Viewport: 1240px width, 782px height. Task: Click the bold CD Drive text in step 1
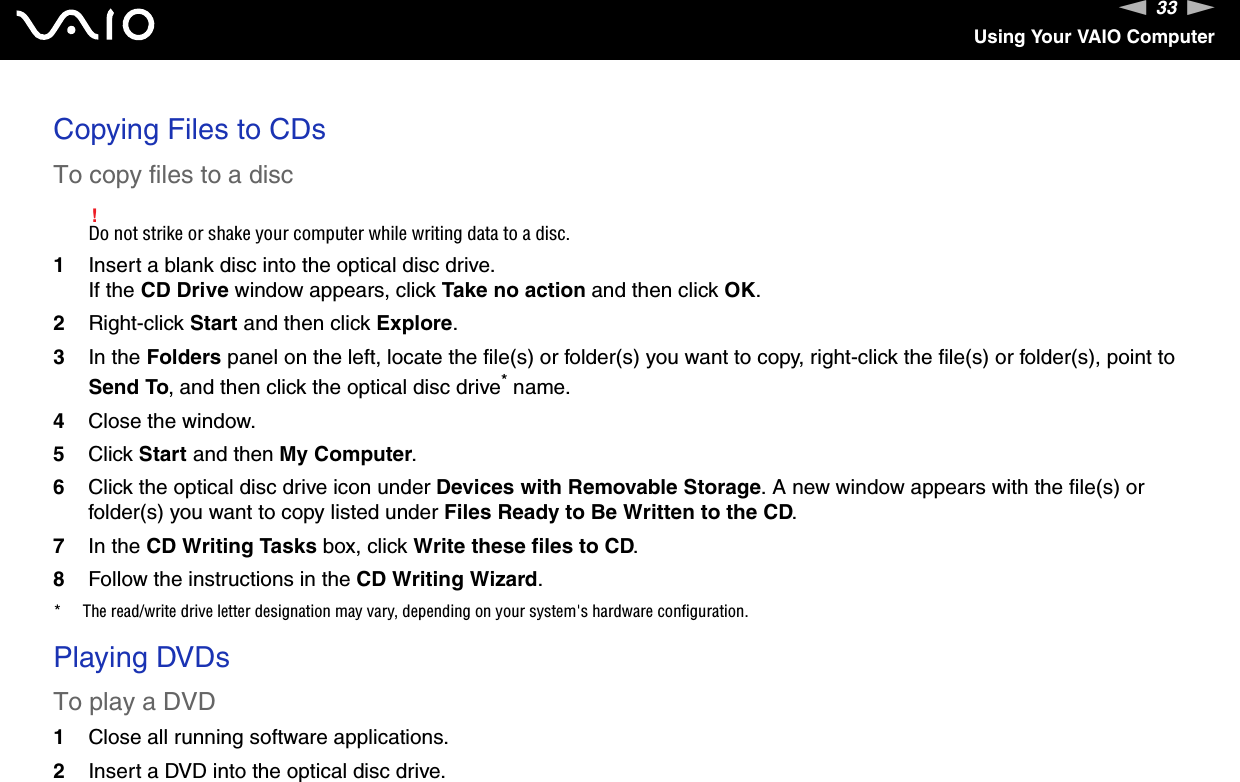tap(184, 291)
